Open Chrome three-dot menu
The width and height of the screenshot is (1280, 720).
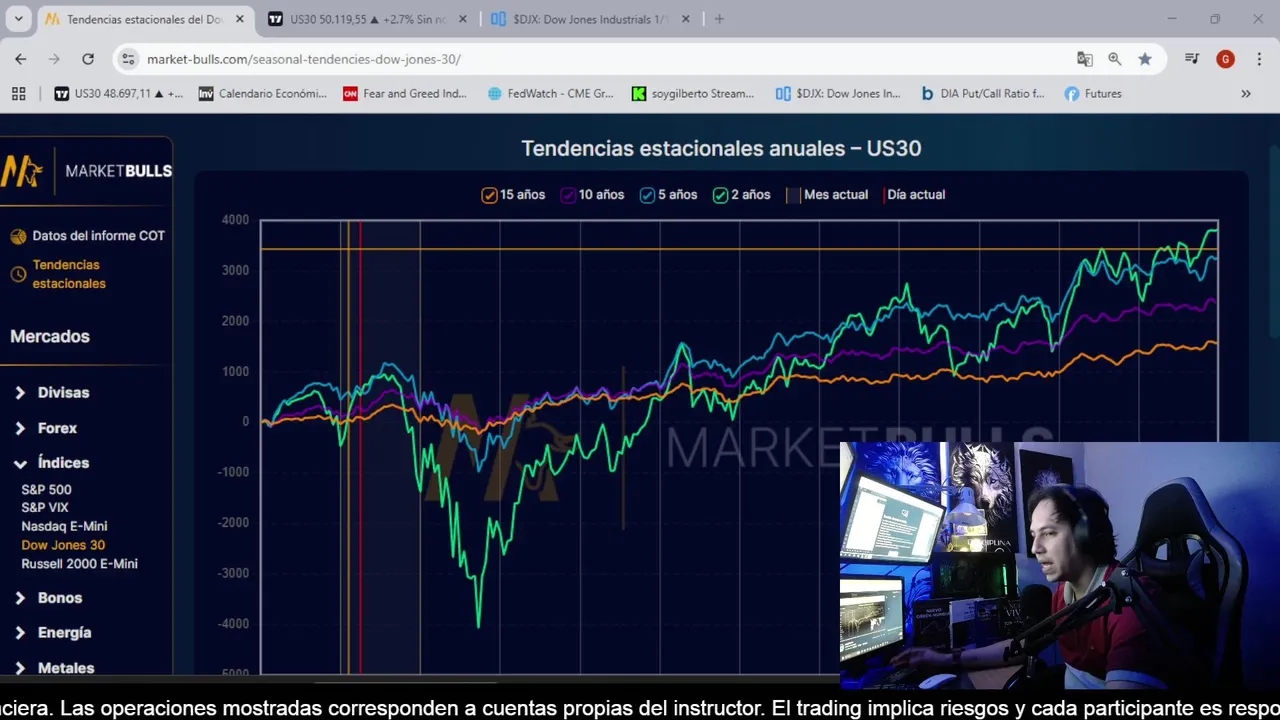click(1258, 59)
